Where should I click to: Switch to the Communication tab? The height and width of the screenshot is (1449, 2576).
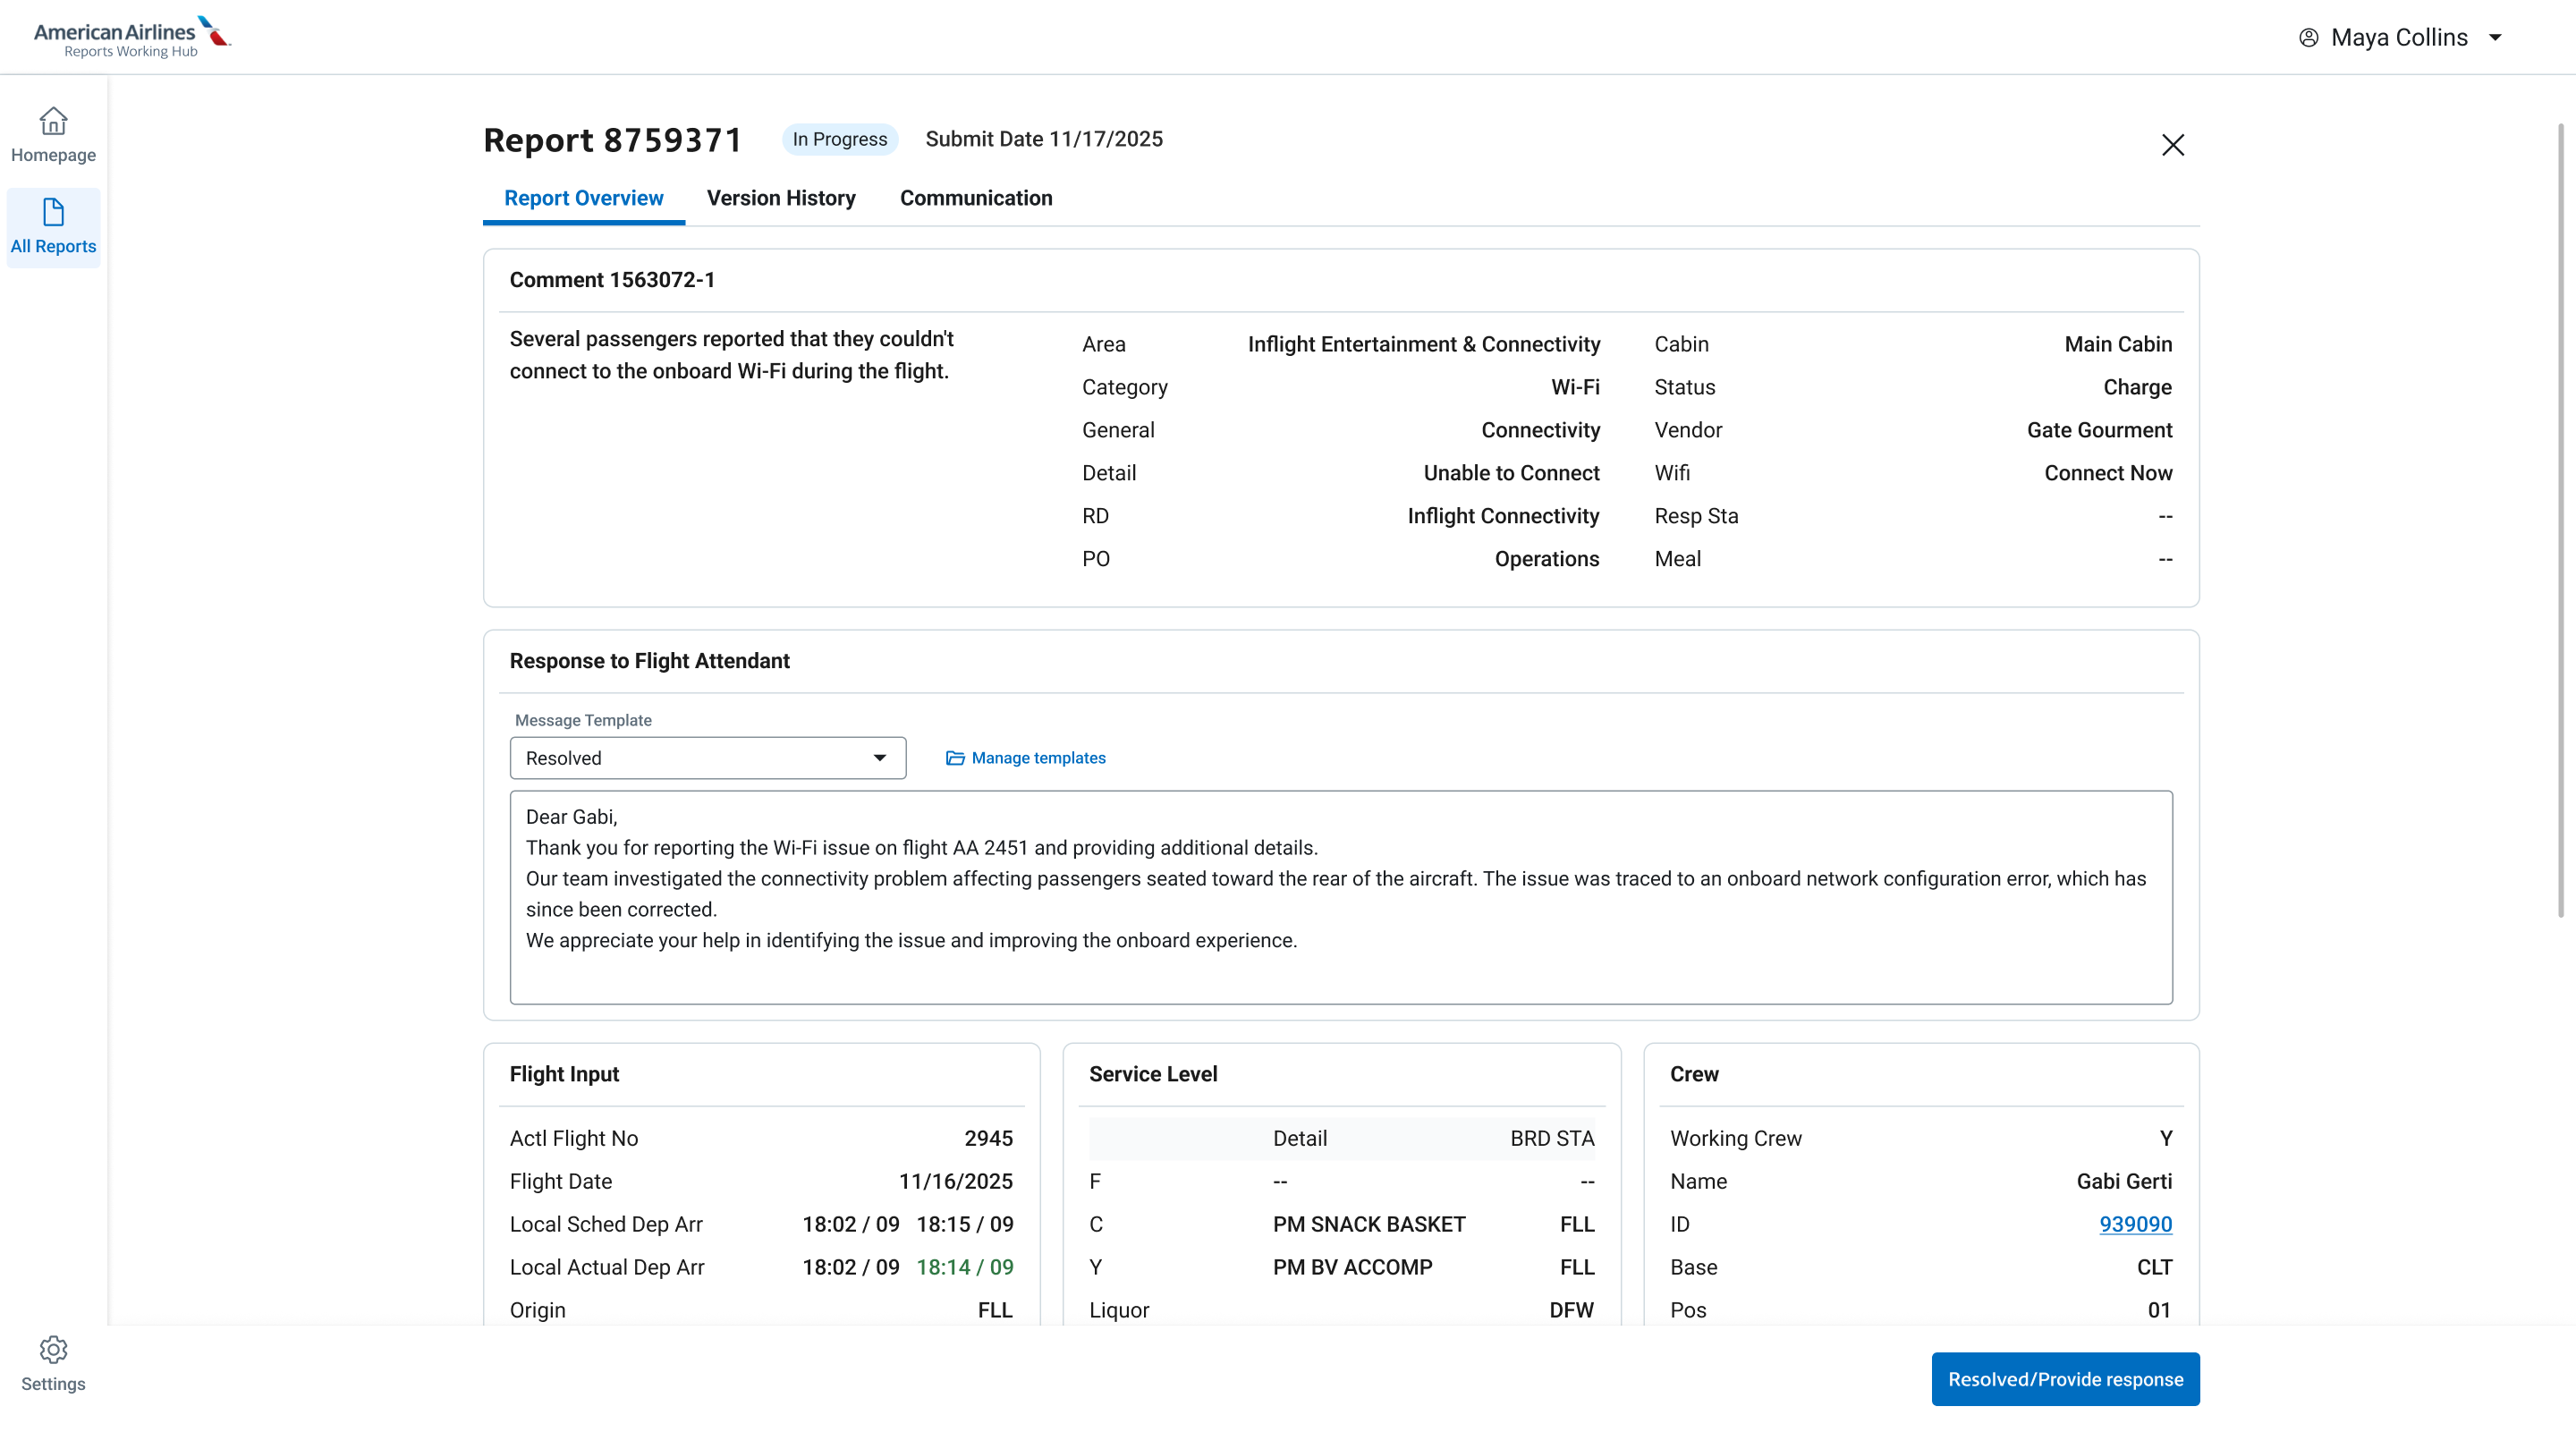pos(976,198)
